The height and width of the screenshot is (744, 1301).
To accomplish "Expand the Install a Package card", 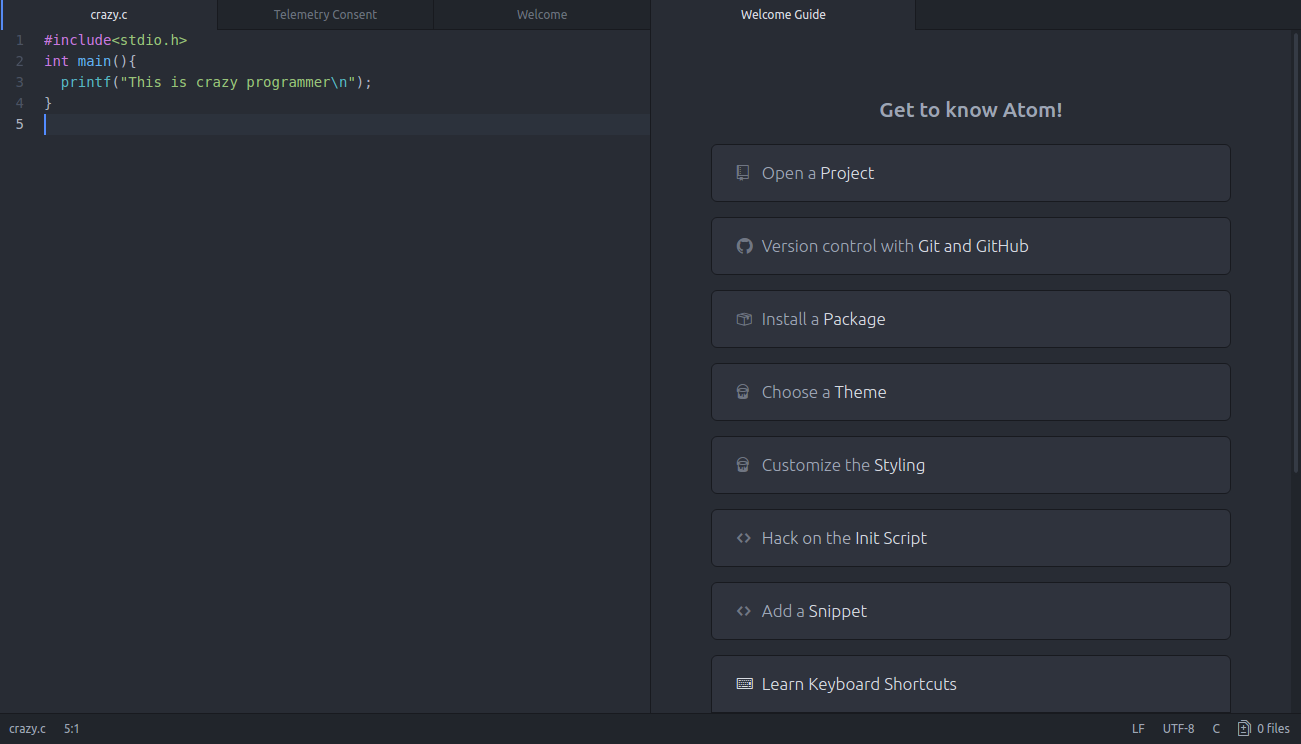I will pyautogui.click(x=970, y=319).
